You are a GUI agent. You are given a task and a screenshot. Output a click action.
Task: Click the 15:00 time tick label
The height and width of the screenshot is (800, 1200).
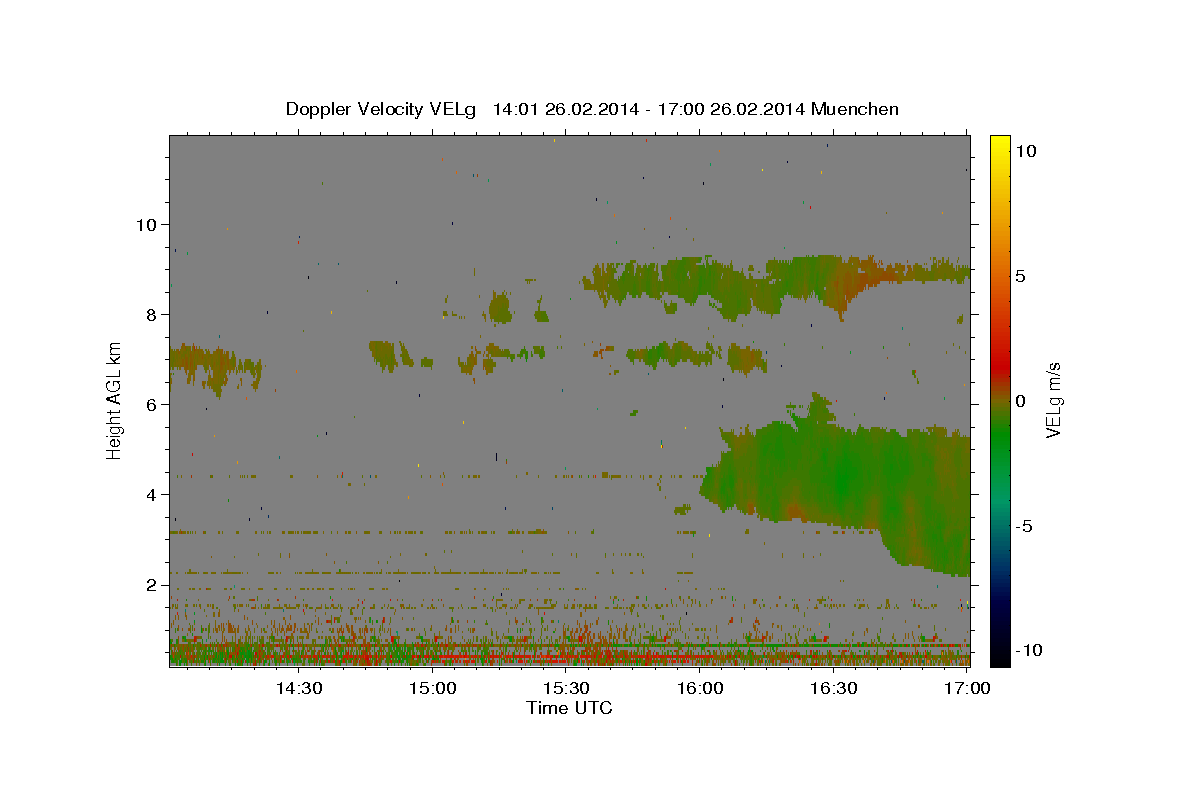tap(432, 688)
